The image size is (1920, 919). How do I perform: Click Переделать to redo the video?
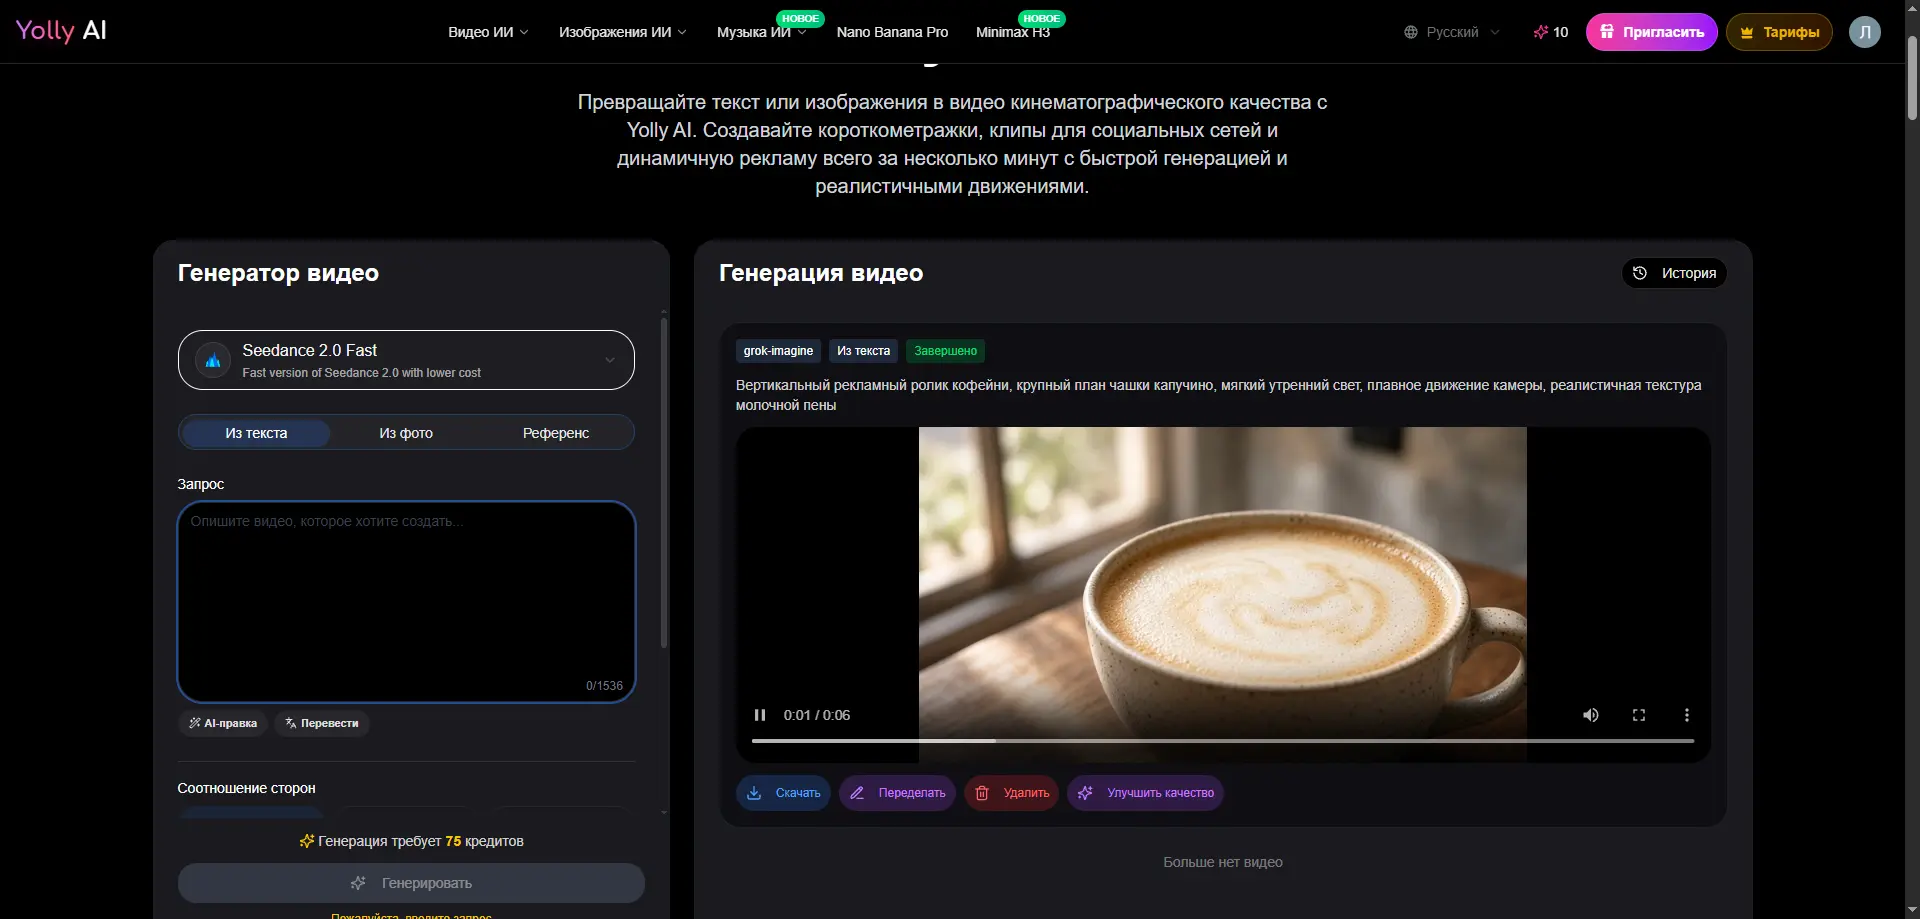coord(898,793)
